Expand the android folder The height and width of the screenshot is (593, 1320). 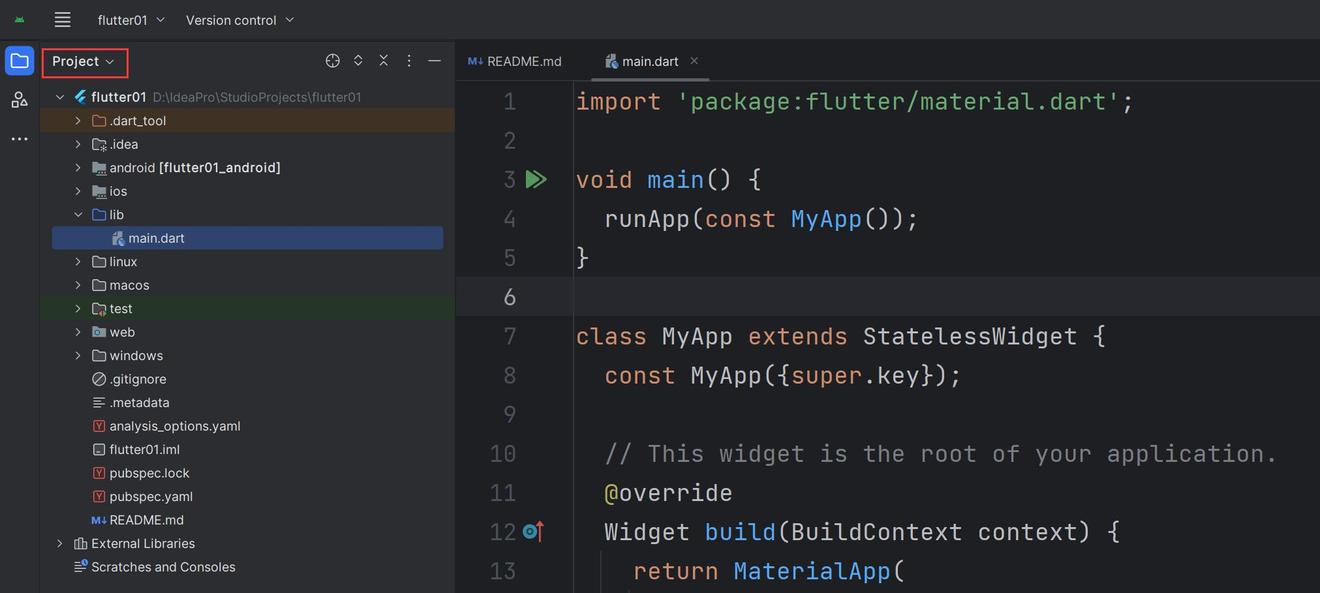coord(78,168)
